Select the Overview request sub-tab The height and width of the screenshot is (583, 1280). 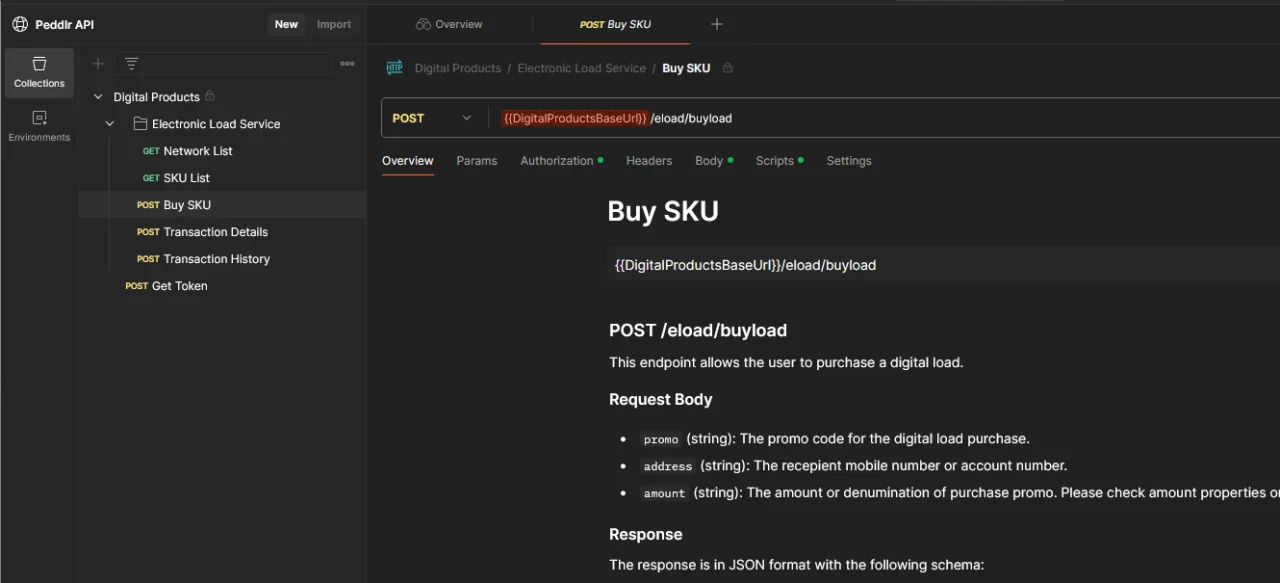[408, 161]
